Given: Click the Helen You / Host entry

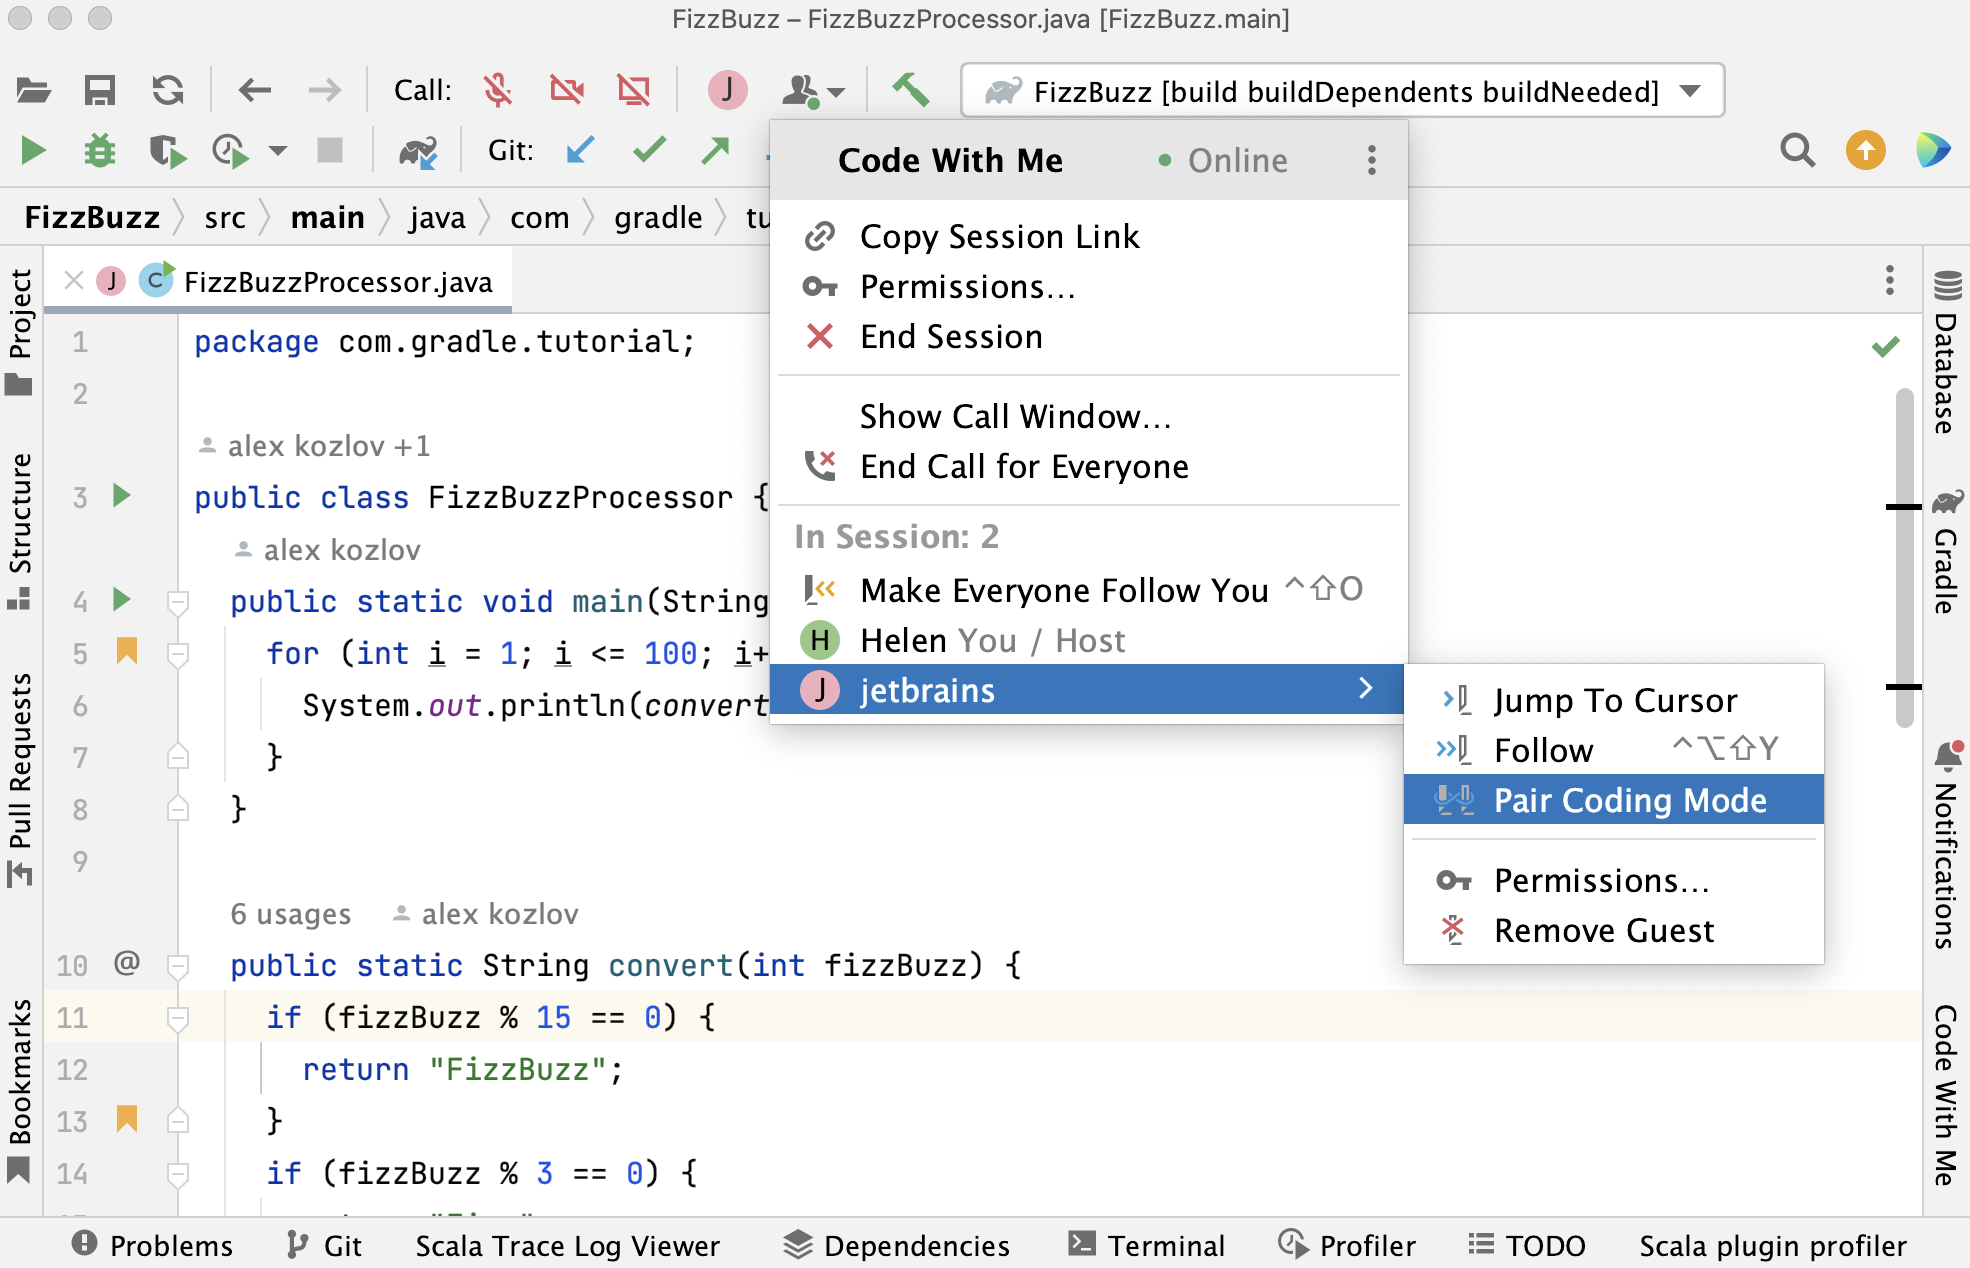Looking at the screenshot, I should tap(1089, 640).
